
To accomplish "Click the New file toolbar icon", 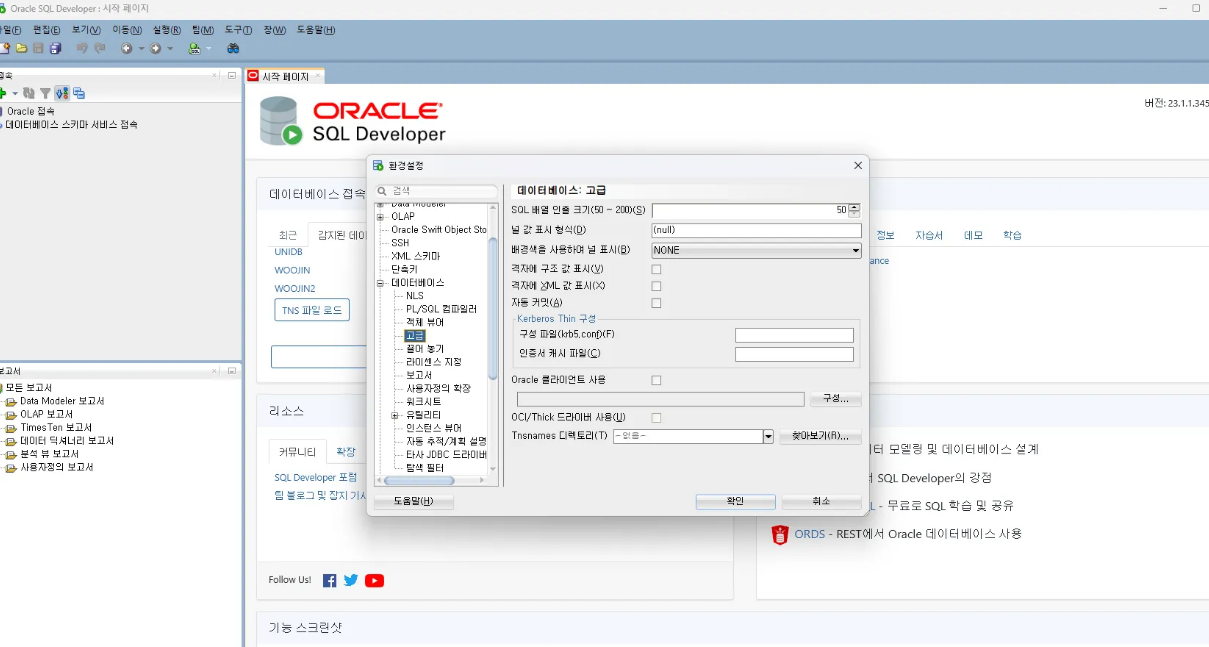I will [5, 48].
